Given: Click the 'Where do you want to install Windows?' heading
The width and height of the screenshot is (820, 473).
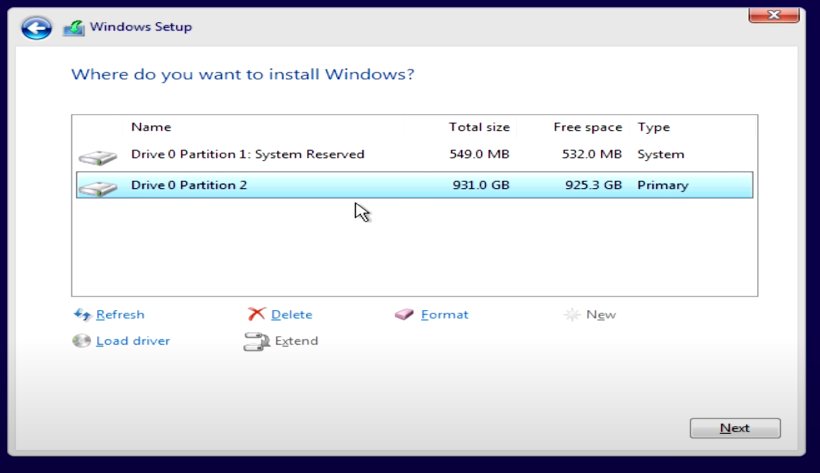Looking at the screenshot, I should click(x=243, y=74).
